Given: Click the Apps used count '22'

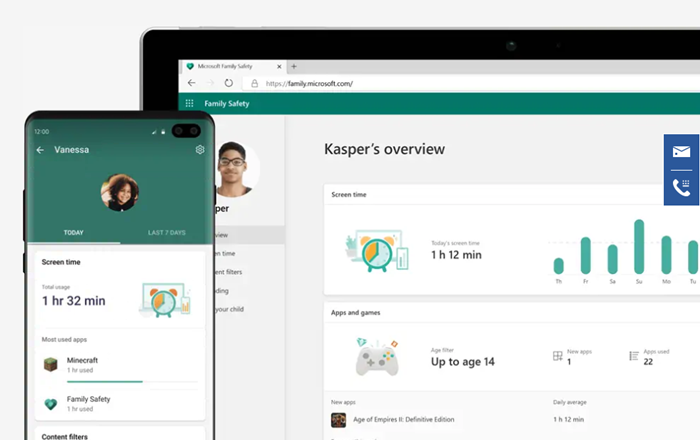Looking at the screenshot, I should [x=648, y=362].
